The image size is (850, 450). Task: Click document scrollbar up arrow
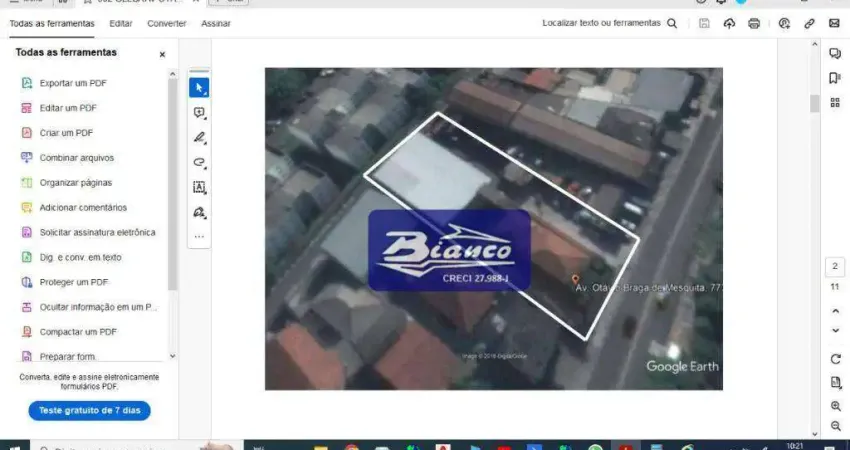point(814,44)
